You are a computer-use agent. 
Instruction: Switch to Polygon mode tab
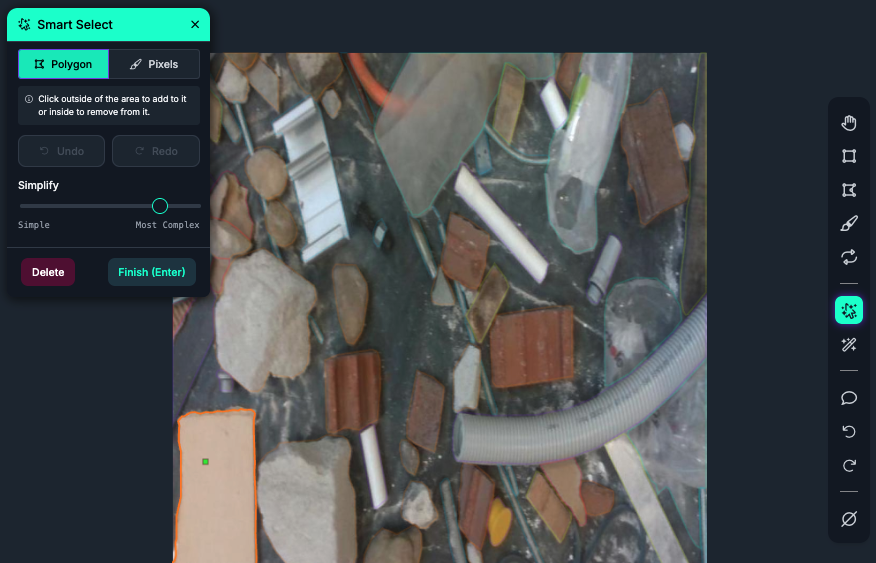[63, 64]
